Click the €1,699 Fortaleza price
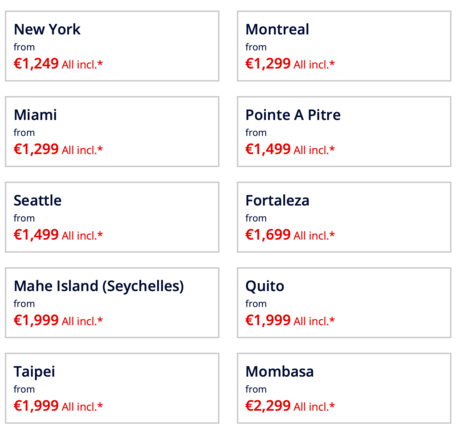Viewport: 465px width, 435px height. coord(268,235)
